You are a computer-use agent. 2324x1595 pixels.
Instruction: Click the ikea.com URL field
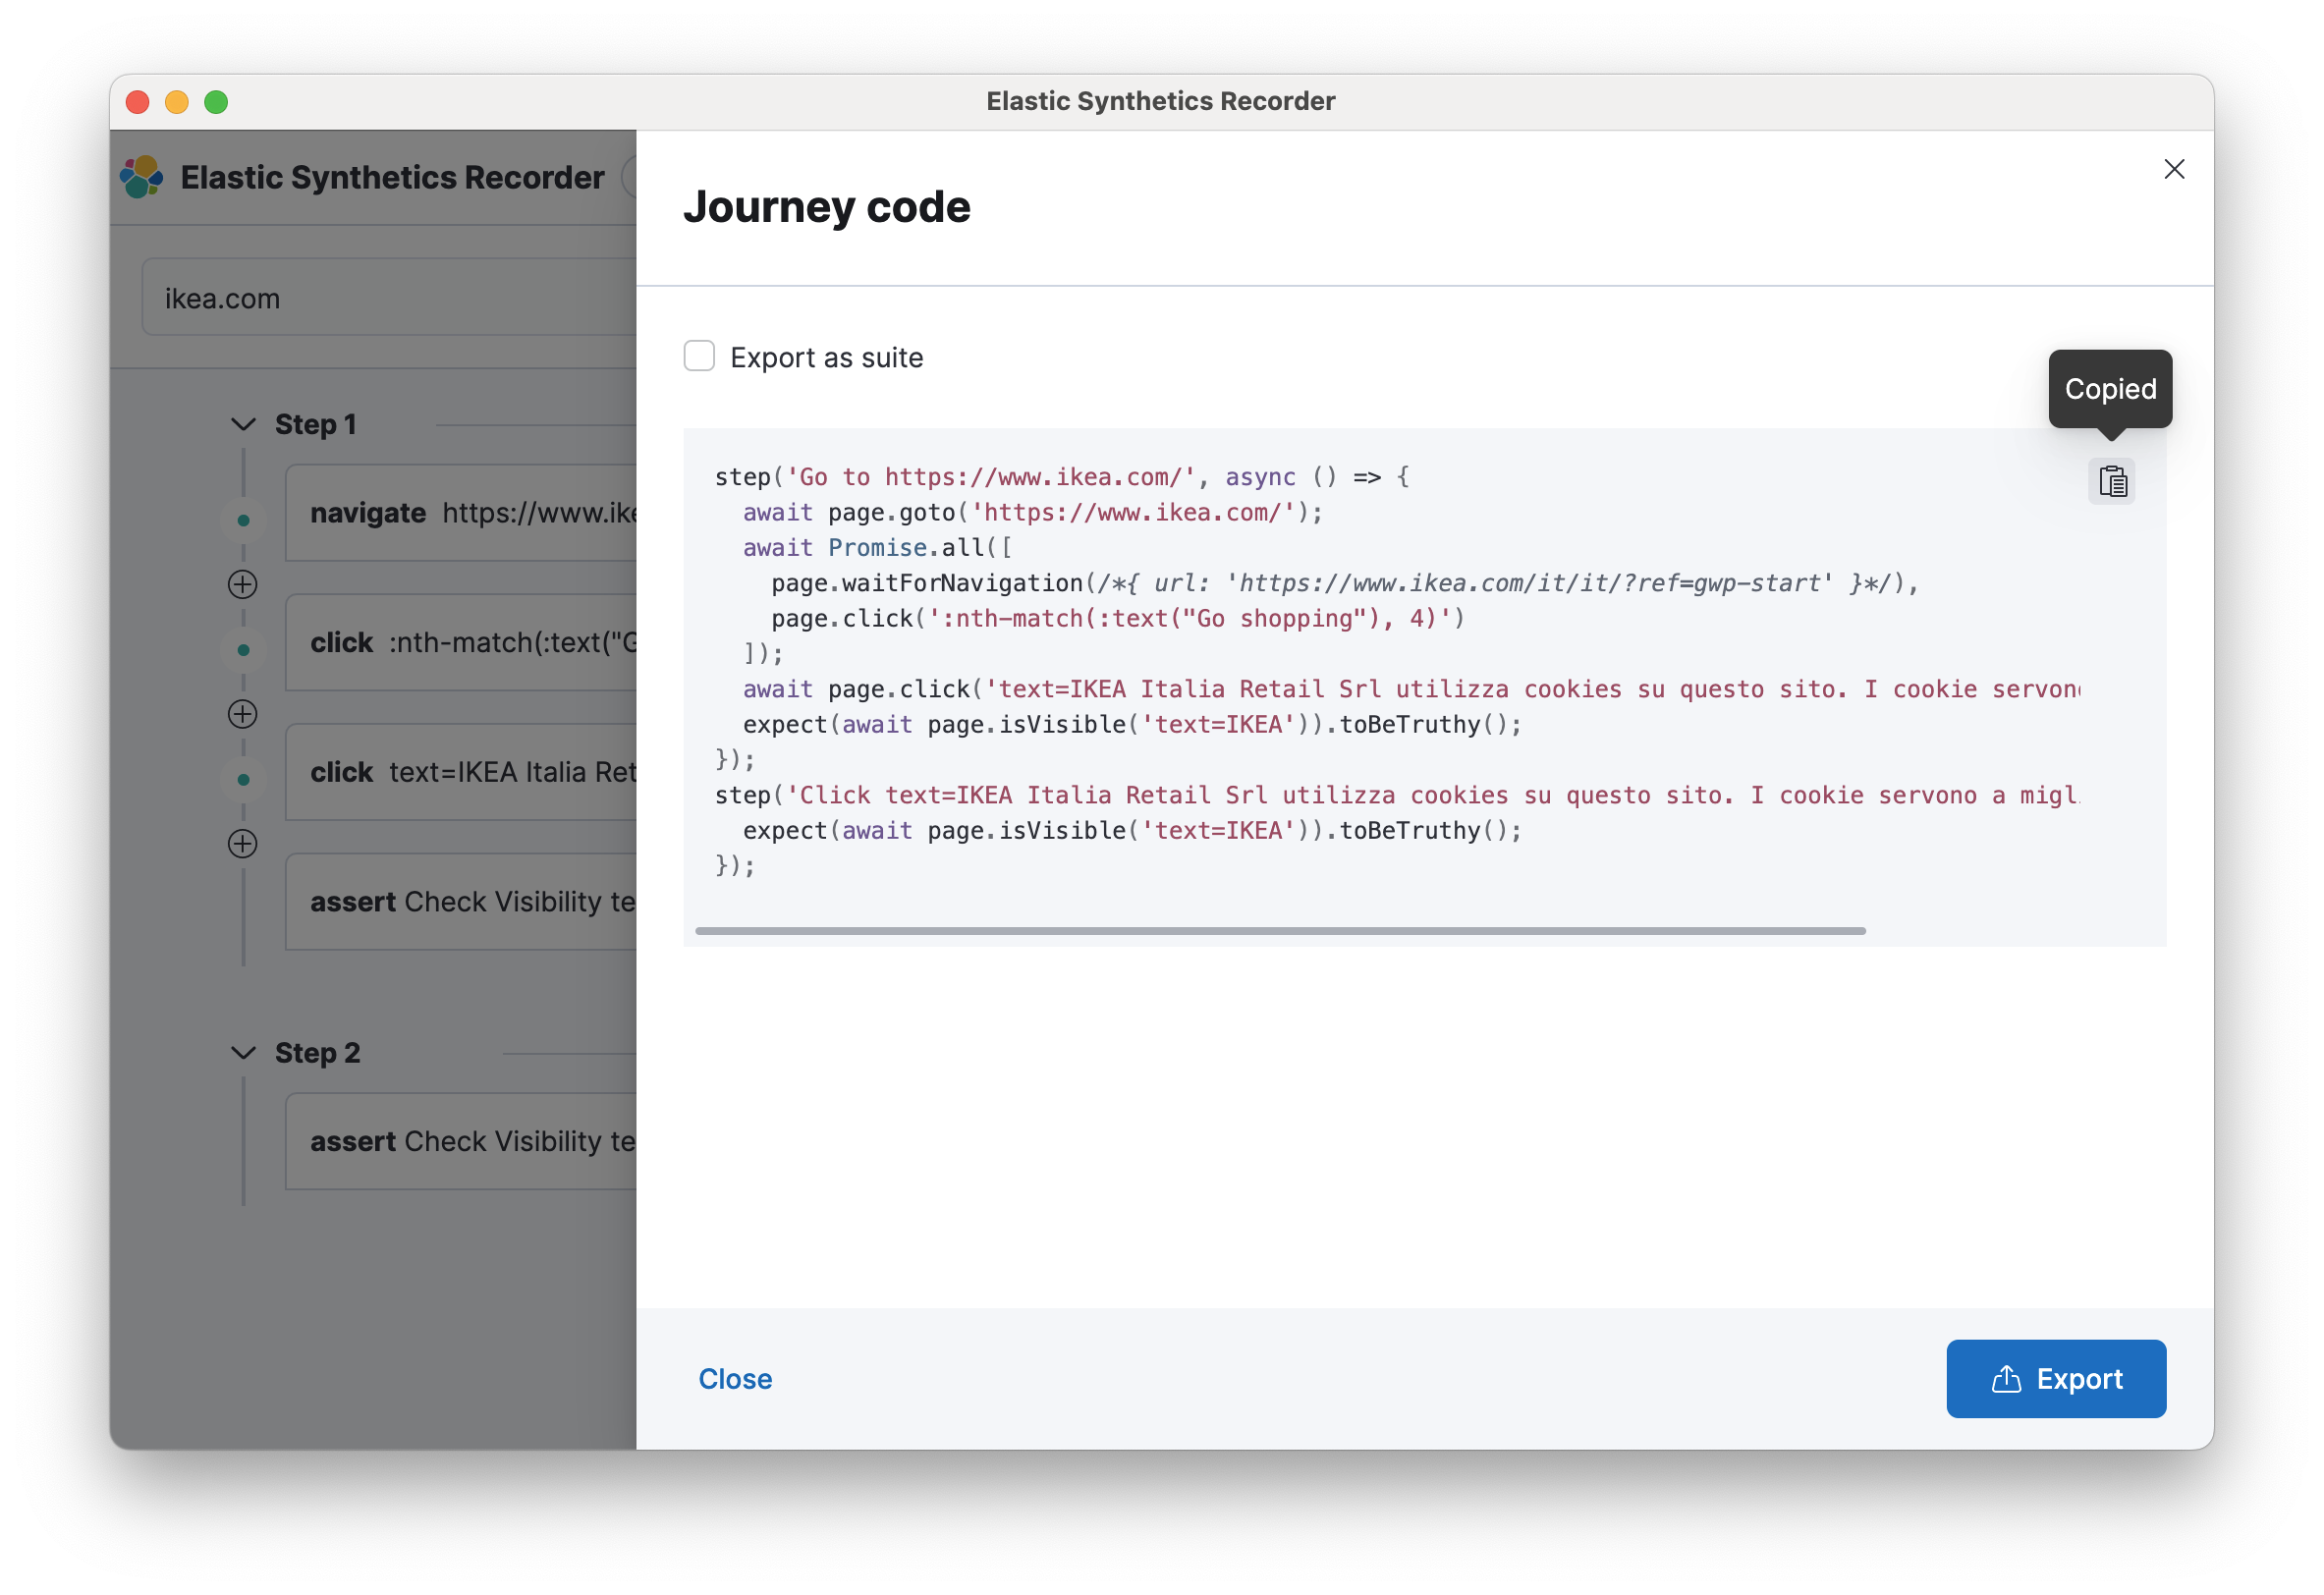[390, 296]
